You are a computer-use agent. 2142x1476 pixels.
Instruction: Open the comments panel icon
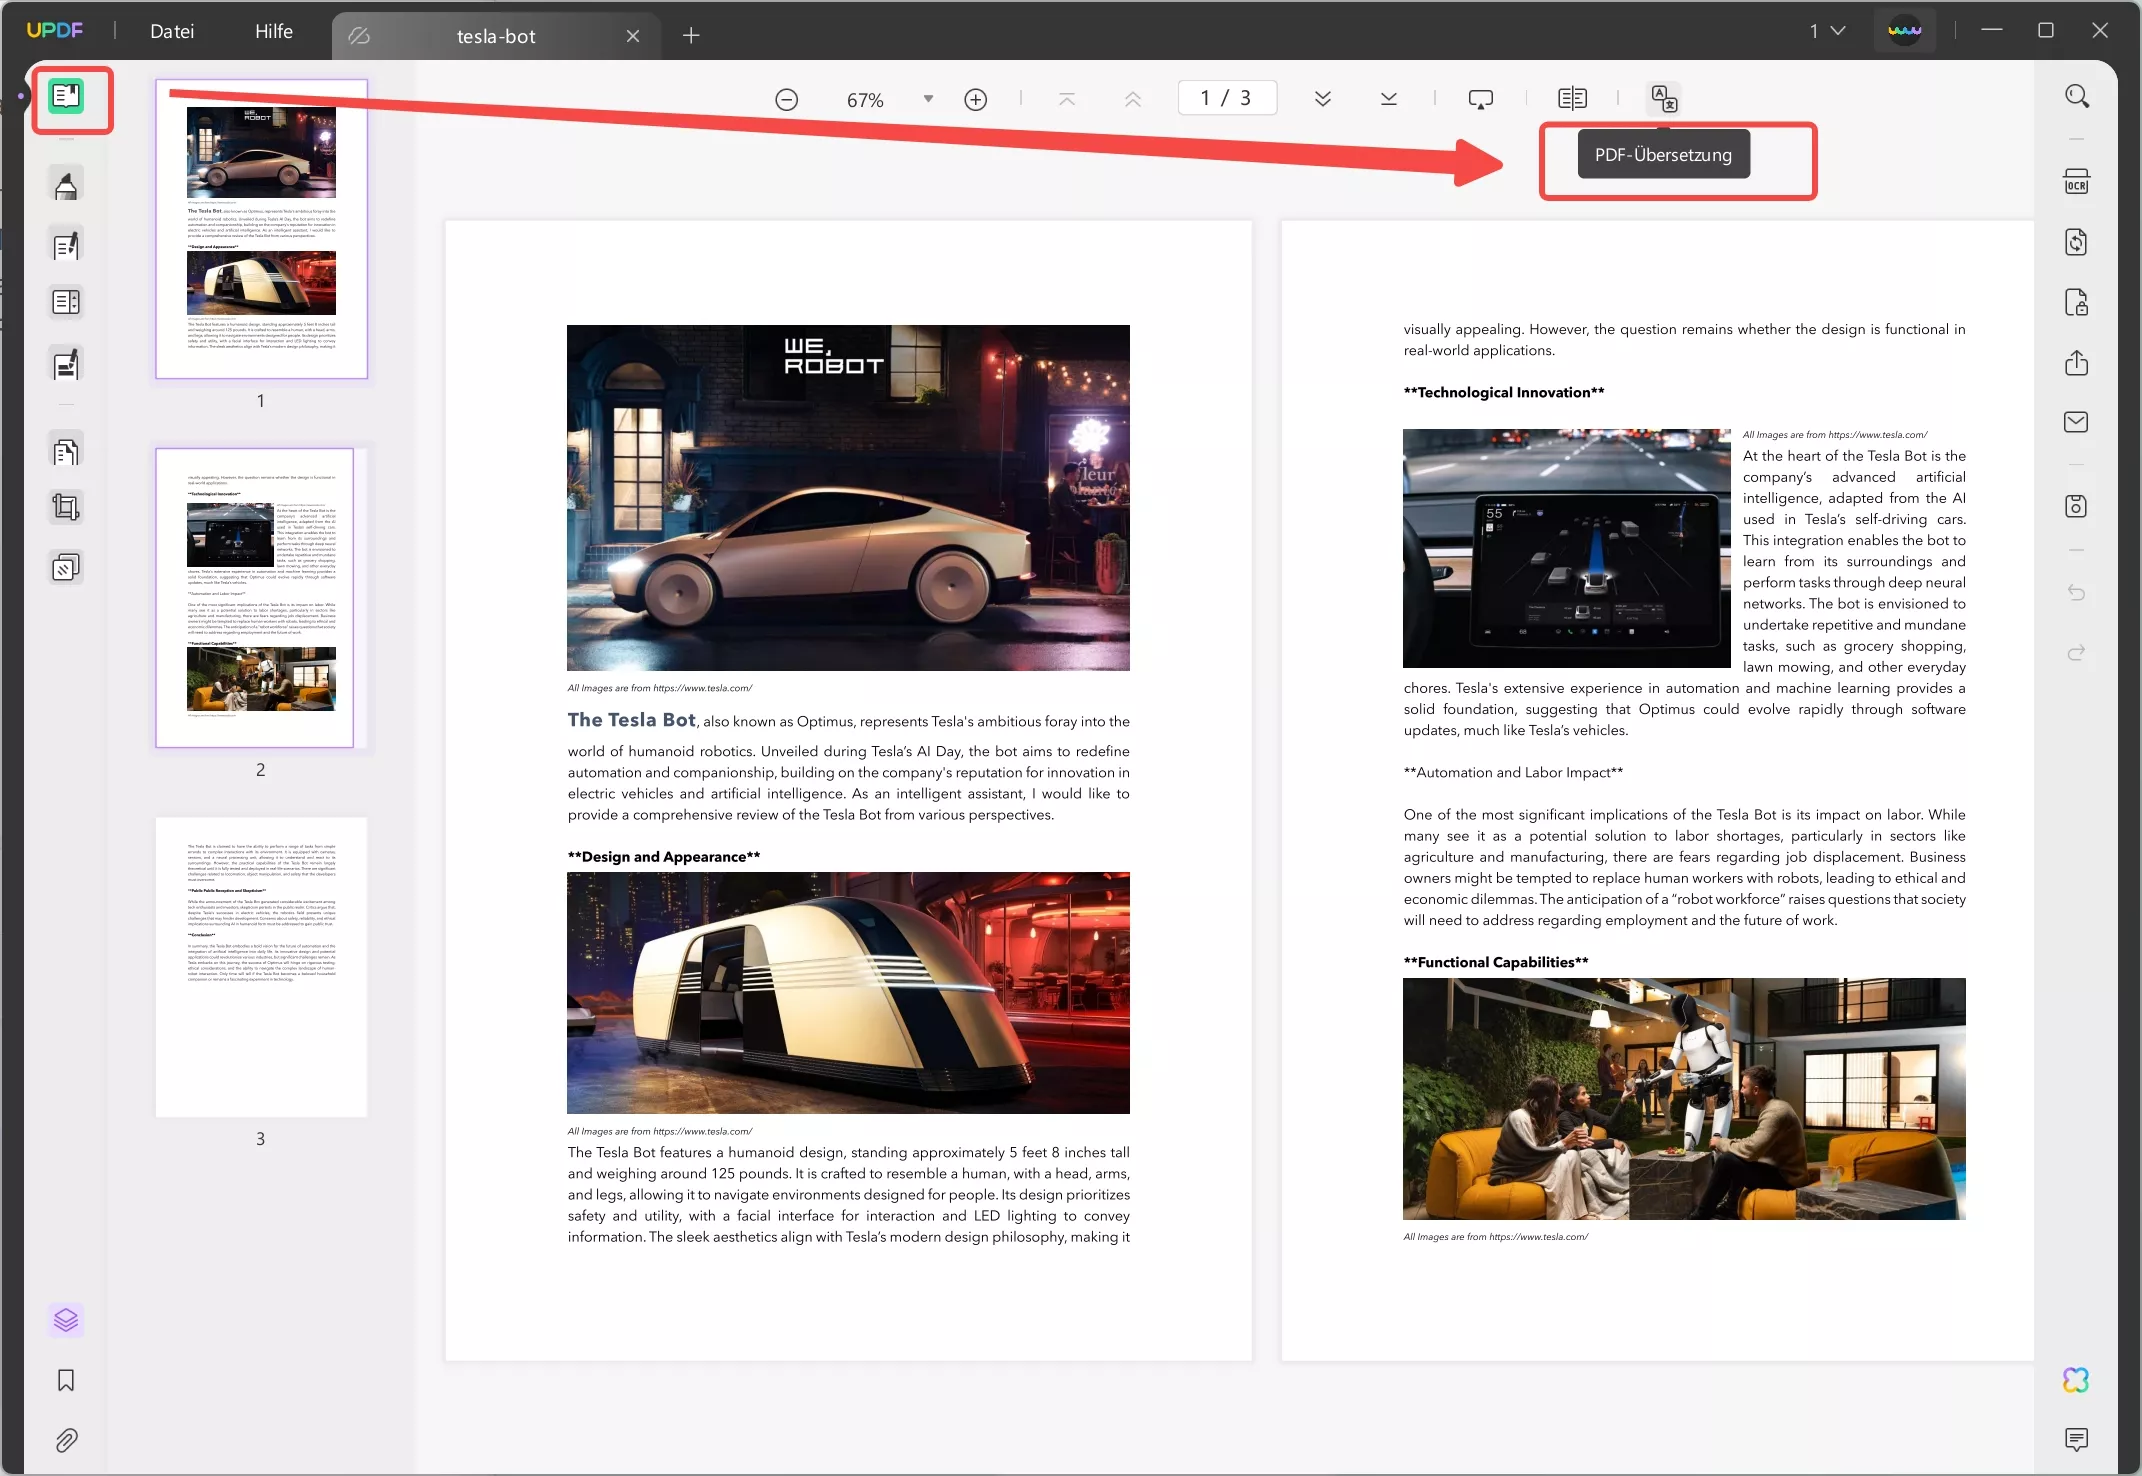(x=2077, y=1440)
